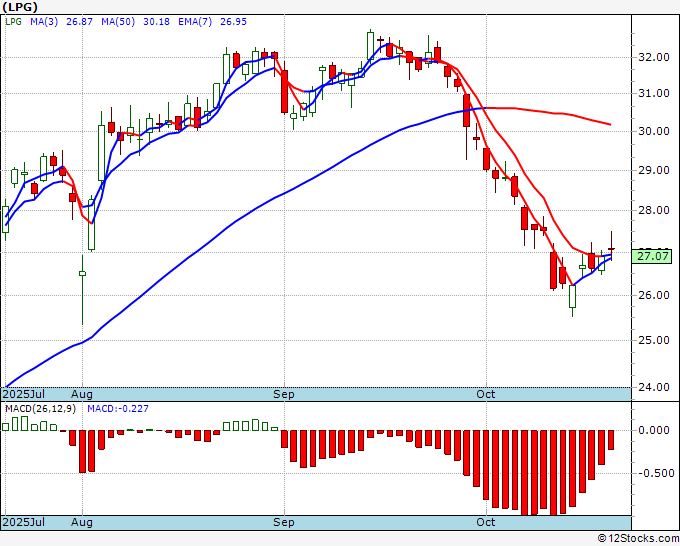
Task: Select the EMA(7) legend label
Action: click(x=195, y=22)
